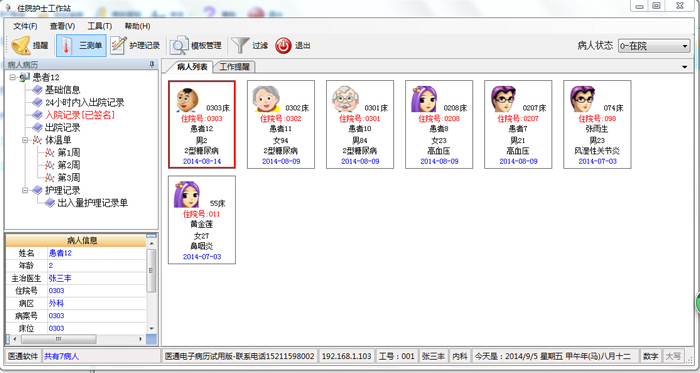Click the 出入量护理记录单 book icon
This screenshot has width=700, height=373.
[x=50, y=203]
